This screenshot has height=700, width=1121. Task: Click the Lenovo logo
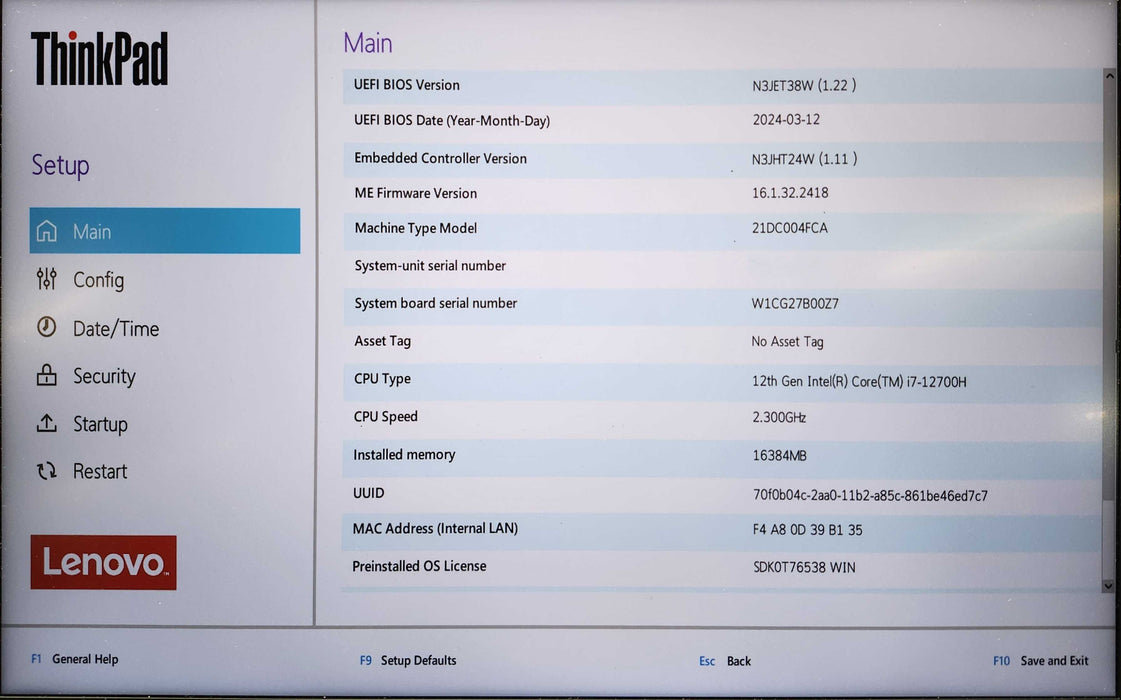pyautogui.click(x=104, y=563)
